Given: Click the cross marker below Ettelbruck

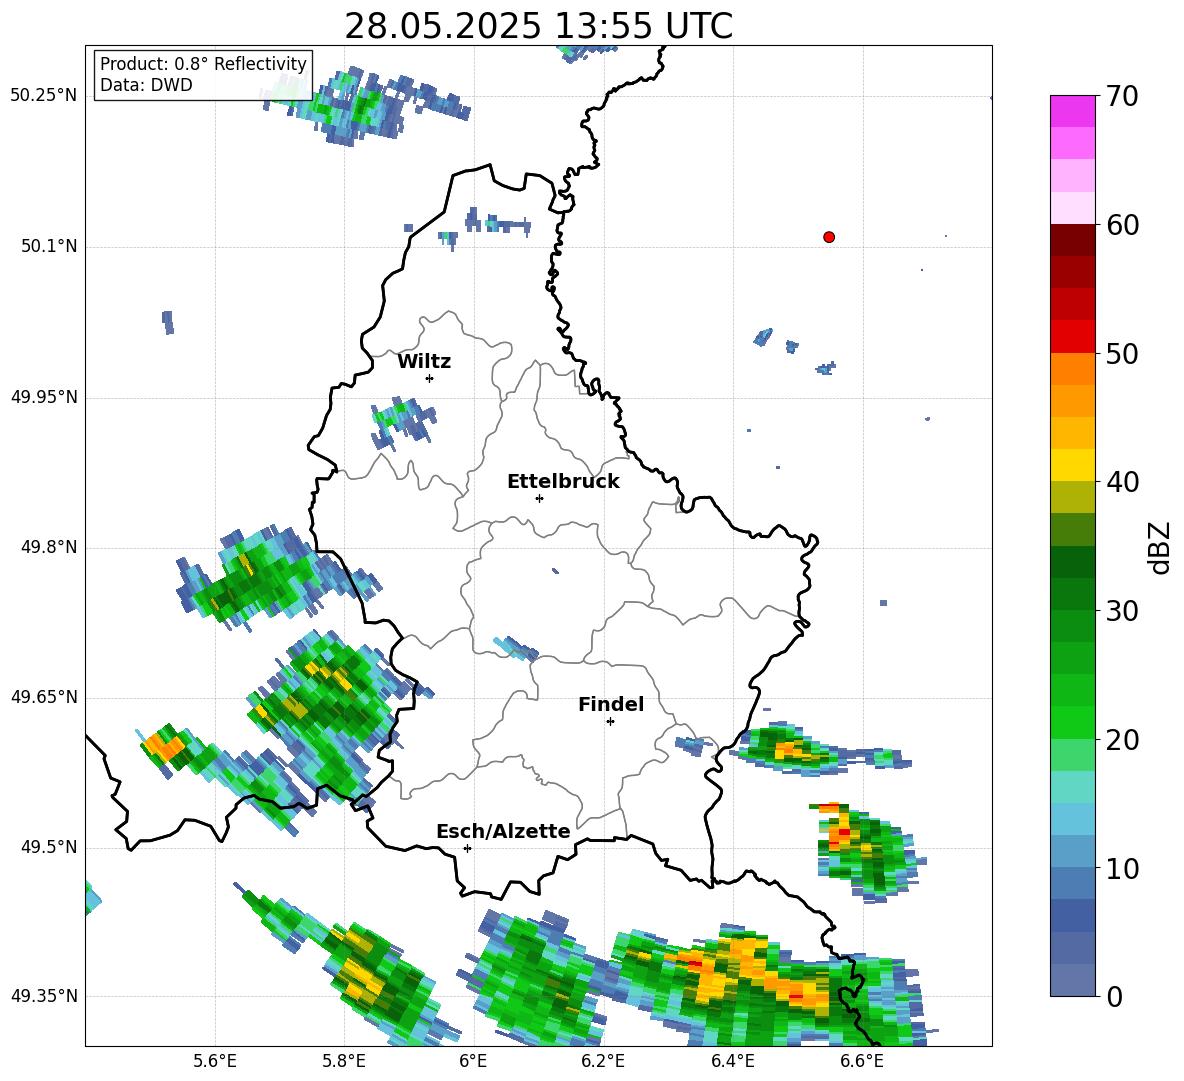Looking at the screenshot, I should [539, 498].
